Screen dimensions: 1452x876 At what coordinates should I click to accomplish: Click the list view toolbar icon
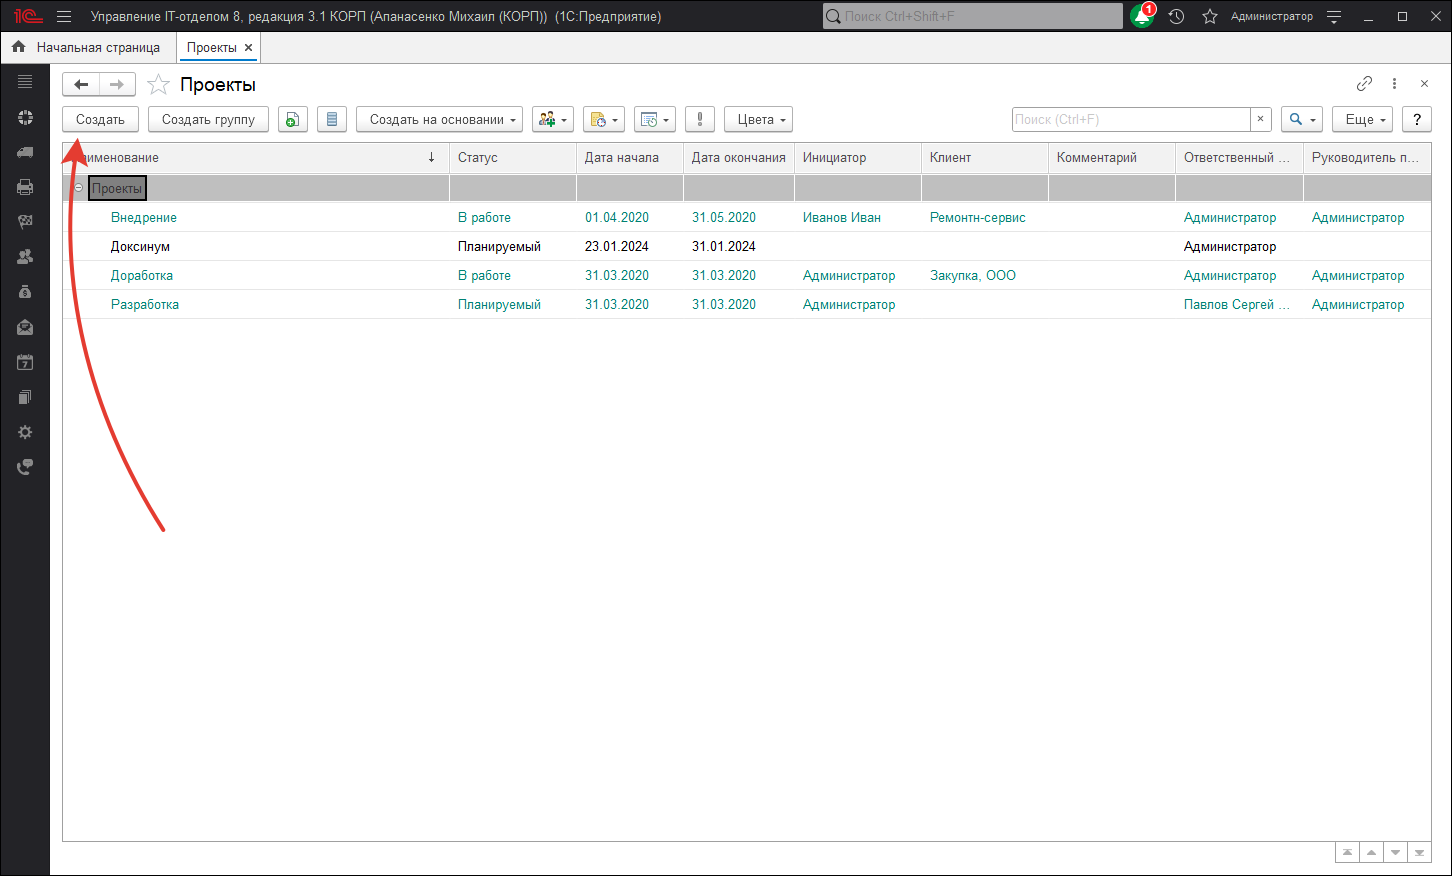pos(332,120)
